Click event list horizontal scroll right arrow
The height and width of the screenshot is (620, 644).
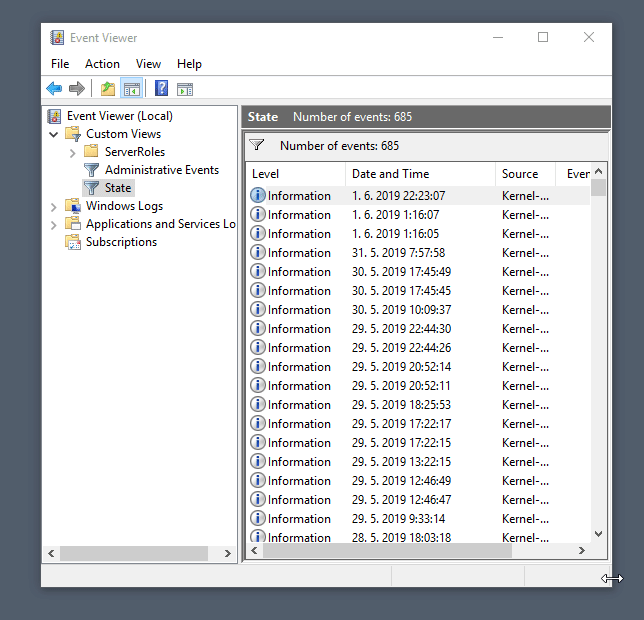[x=582, y=550]
